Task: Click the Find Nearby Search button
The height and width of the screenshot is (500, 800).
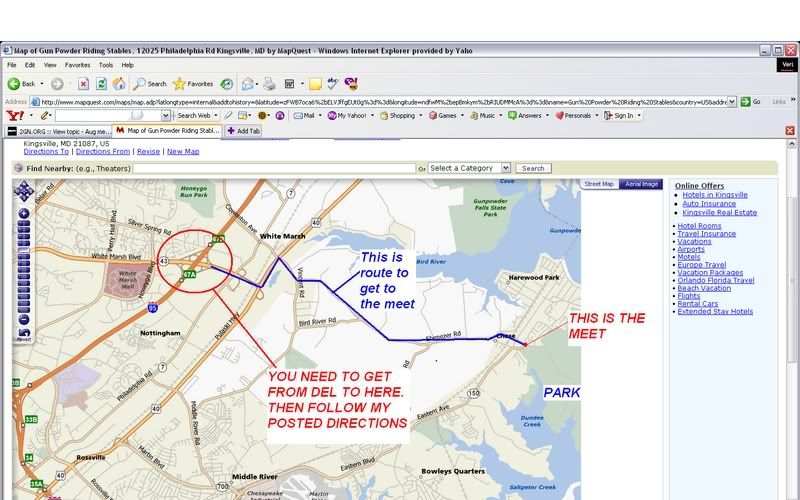Action: [x=533, y=168]
